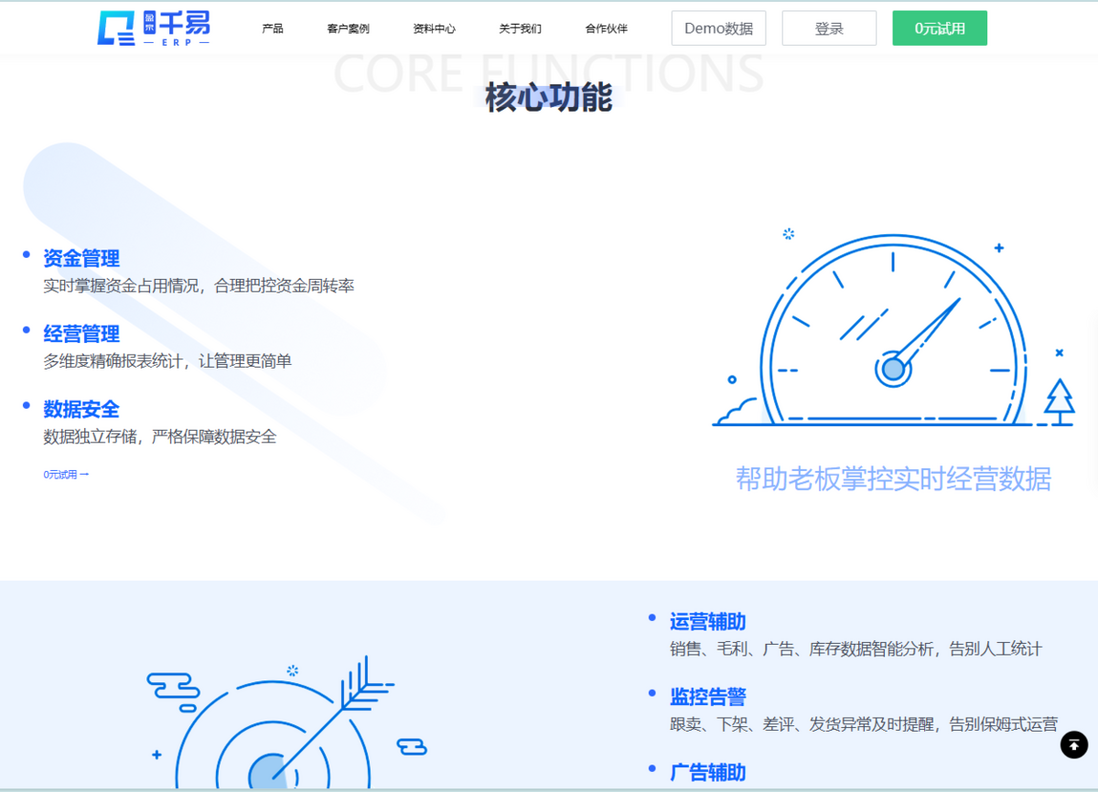The image size is (1098, 792).
Task: Select the 广告辅助 heading
Action: [x=708, y=773]
